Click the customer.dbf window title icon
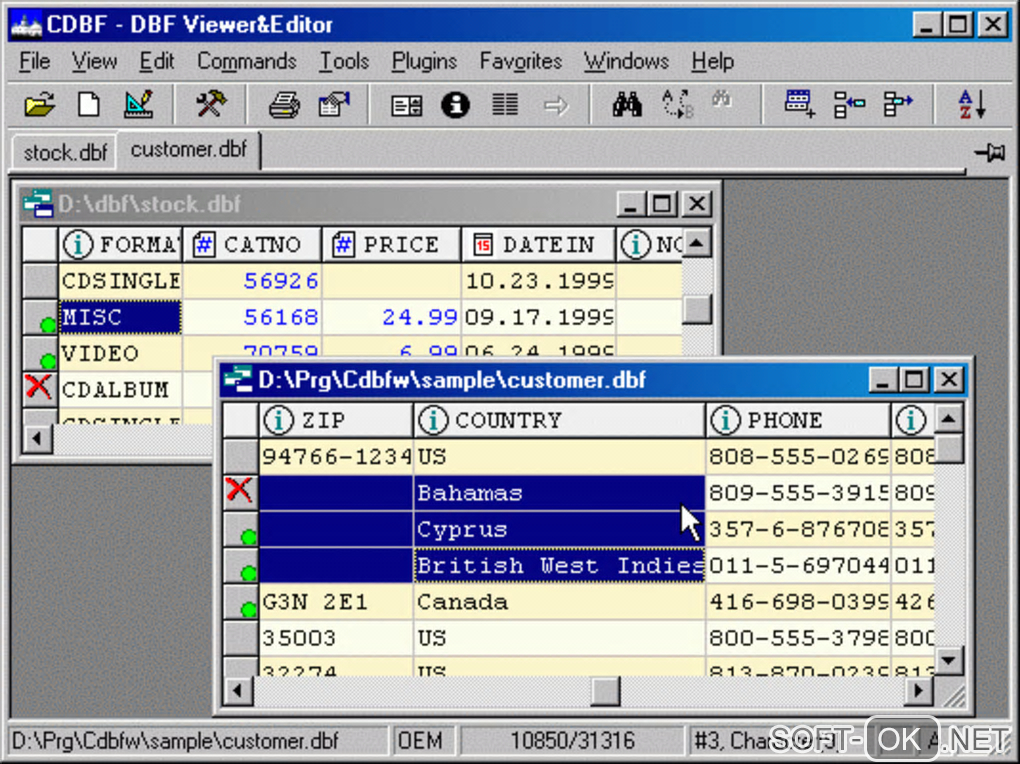The width and height of the screenshot is (1020, 764). pyautogui.click(x=237, y=379)
